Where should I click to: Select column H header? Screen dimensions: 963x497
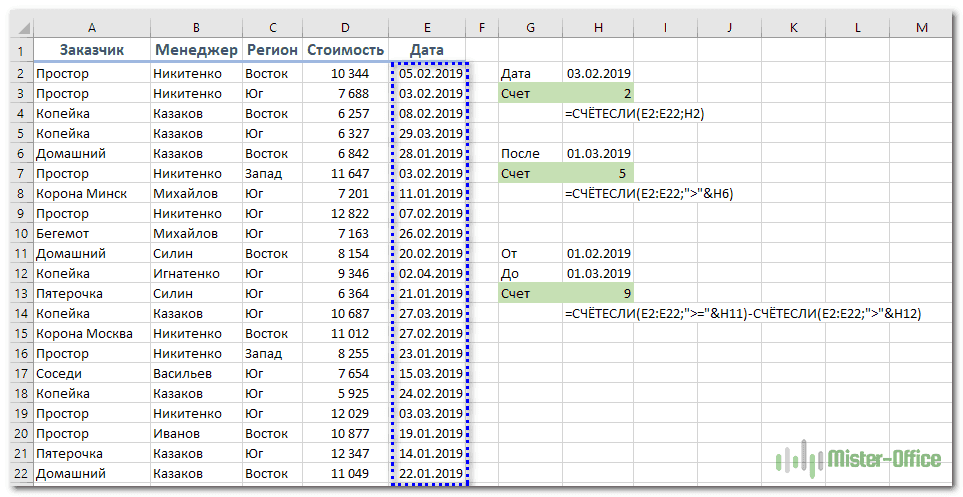click(x=597, y=26)
